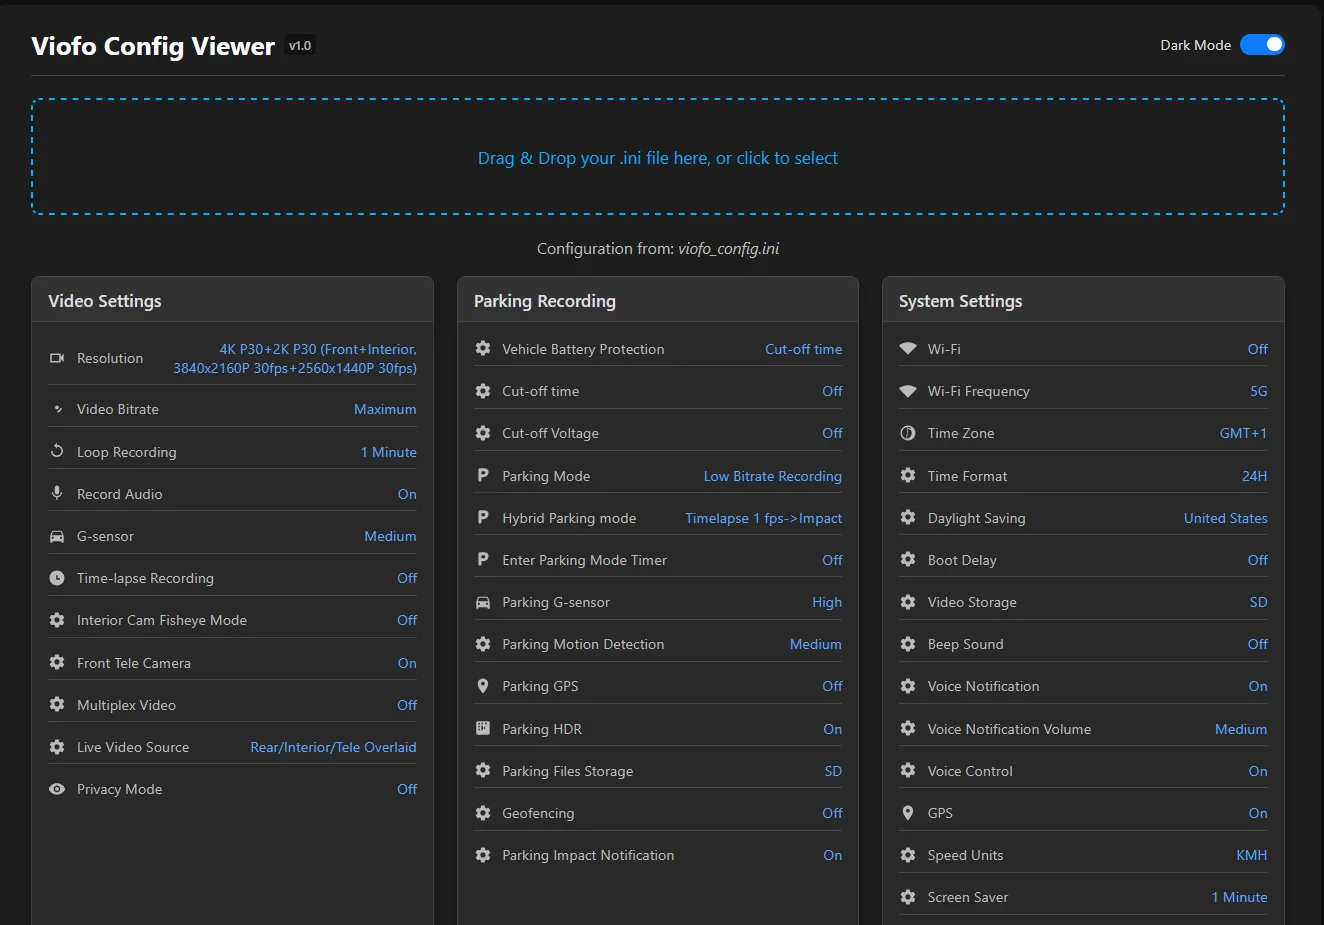Click the '1 Minute' Screen Saver value

click(1240, 897)
